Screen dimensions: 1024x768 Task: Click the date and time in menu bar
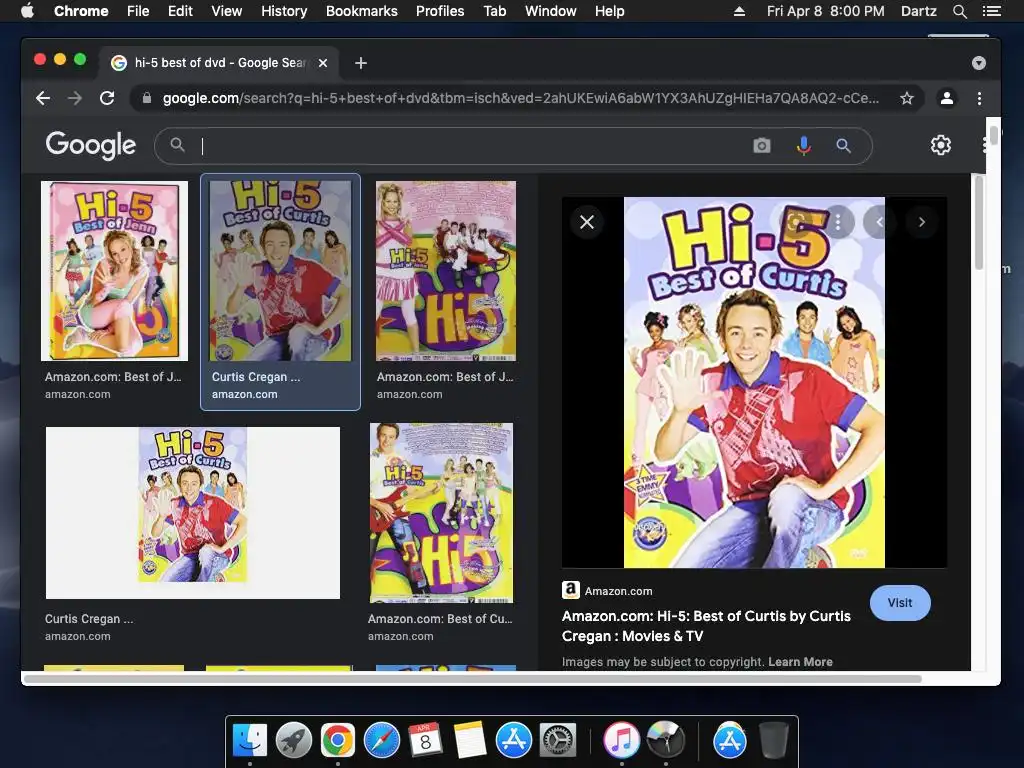point(825,11)
